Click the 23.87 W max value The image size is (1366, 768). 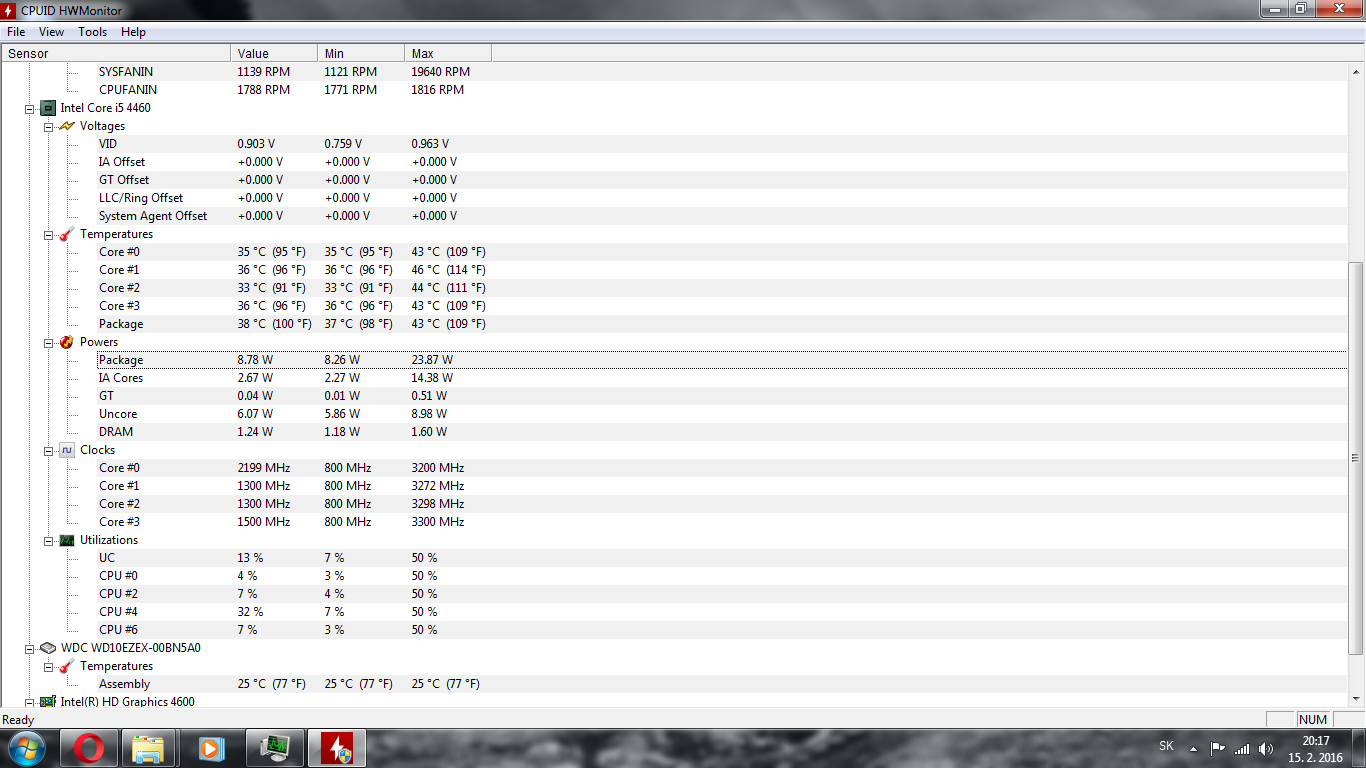(432, 360)
